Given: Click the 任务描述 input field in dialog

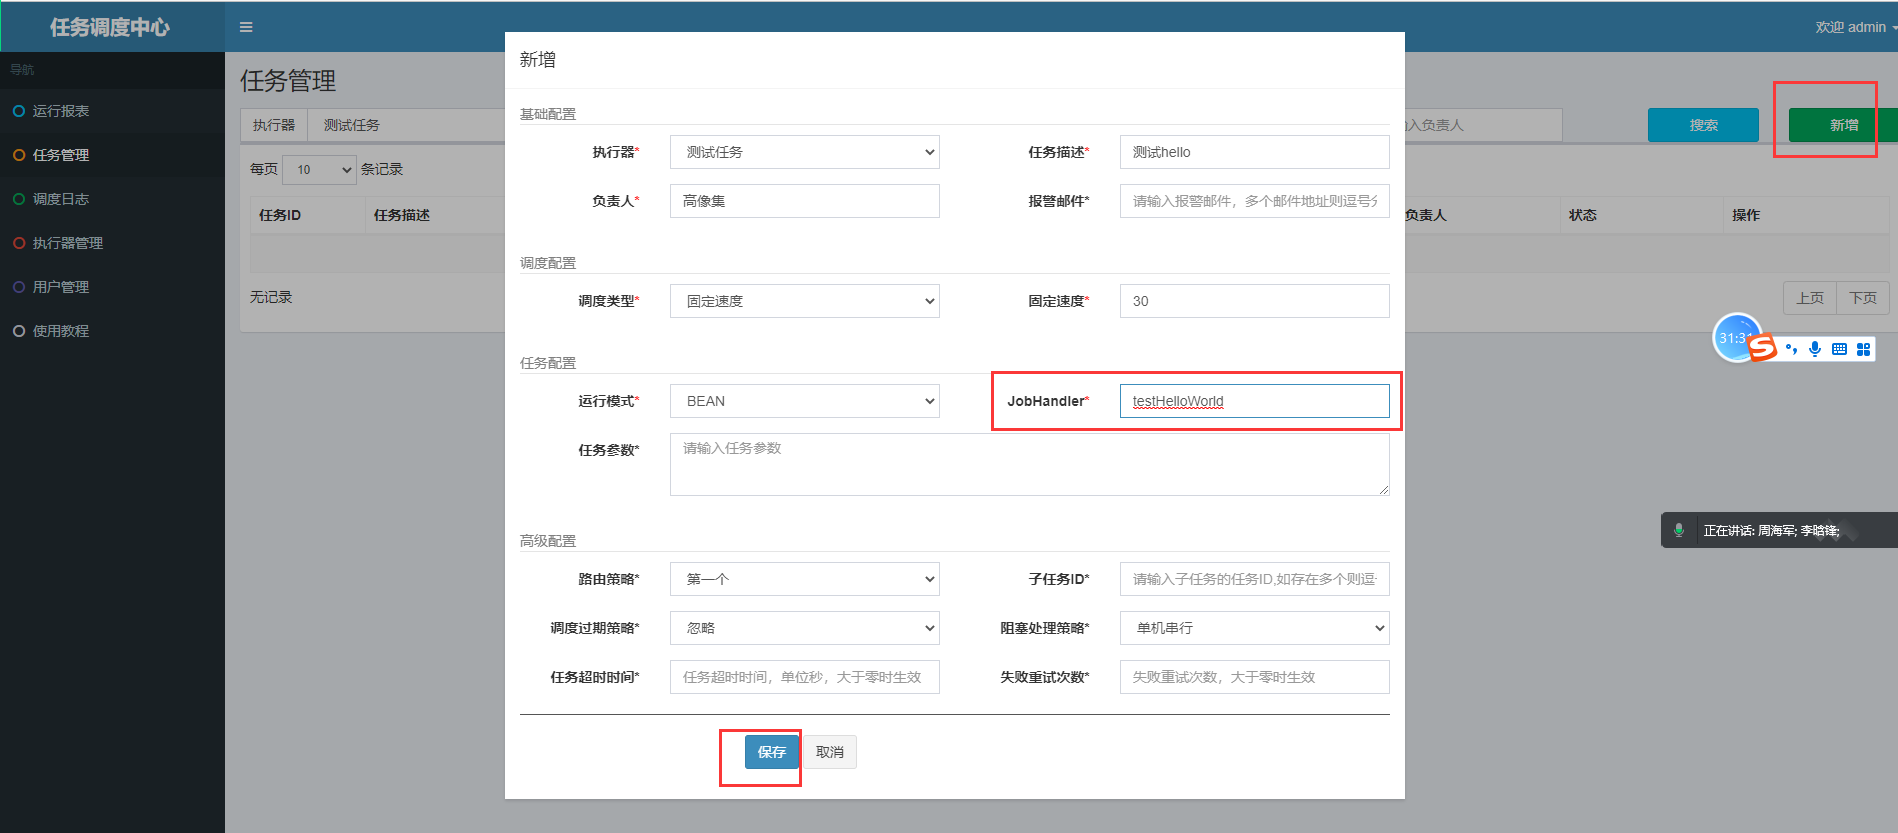Looking at the screenshot, I should click(1255, 152).
